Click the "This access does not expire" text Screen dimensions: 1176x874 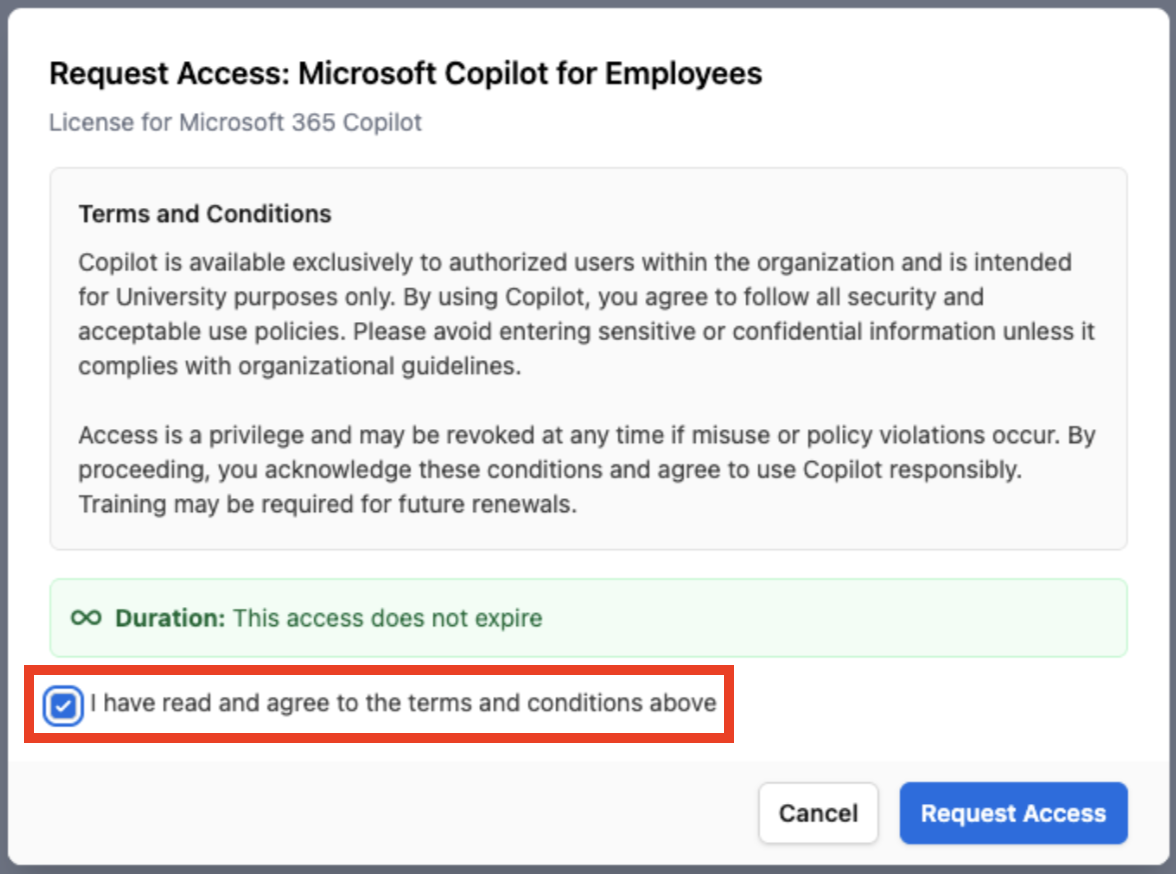(x=388, y=618)
